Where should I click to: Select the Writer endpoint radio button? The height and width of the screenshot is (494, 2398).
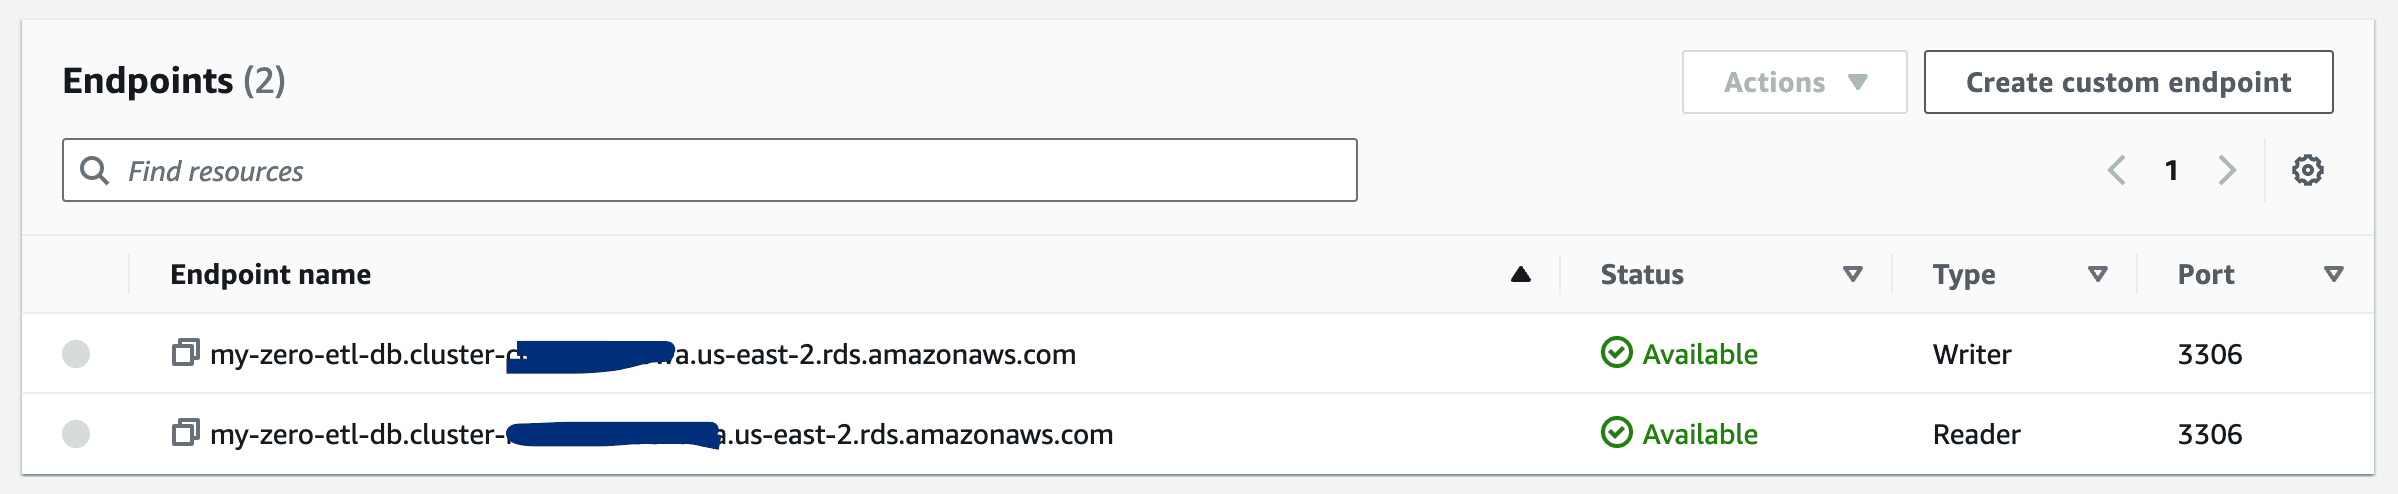tap(76, 354)
